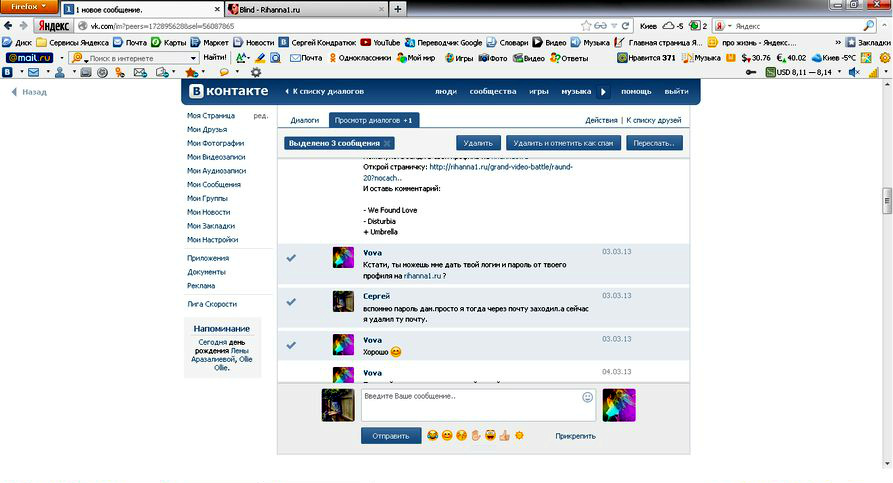The height and width of the screenshot is (483, 893).
Task: Click Удалить и отметить как спам
Action: click(x=563, y=144)
